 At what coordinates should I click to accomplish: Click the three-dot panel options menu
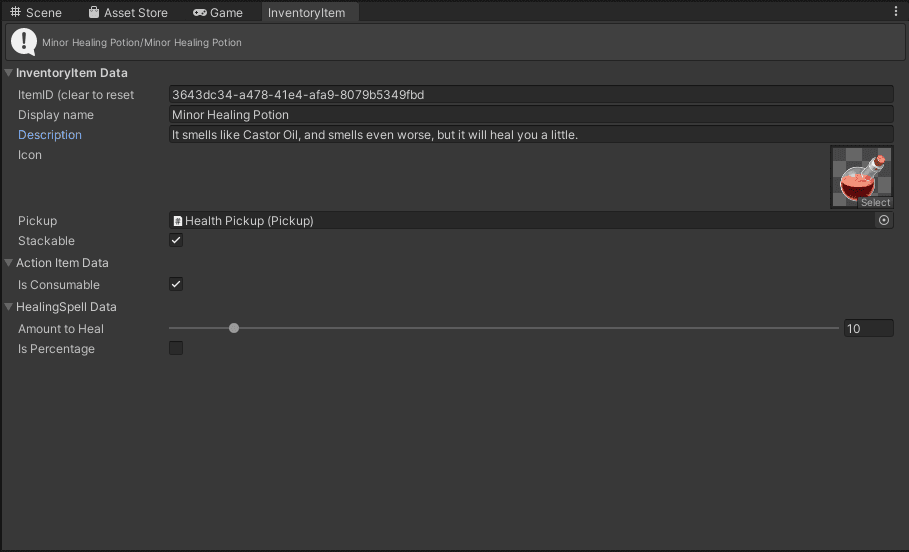(895, 12)
